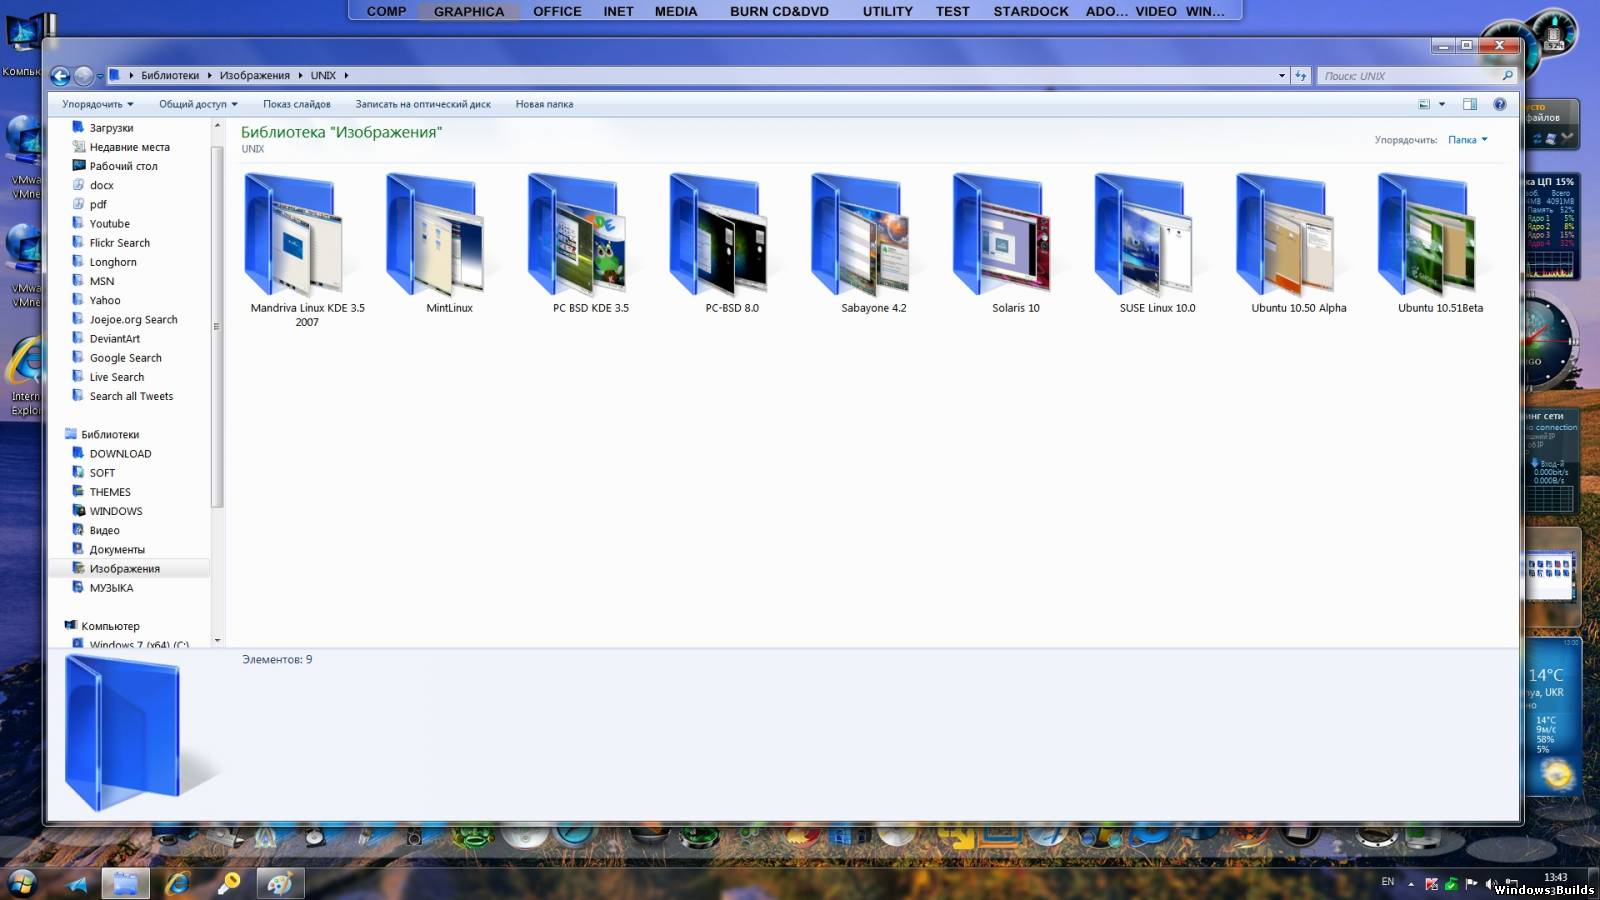The image size is (1600, 900).
Task: Click the EN language indicator
Action: [x=1388, y=882]
